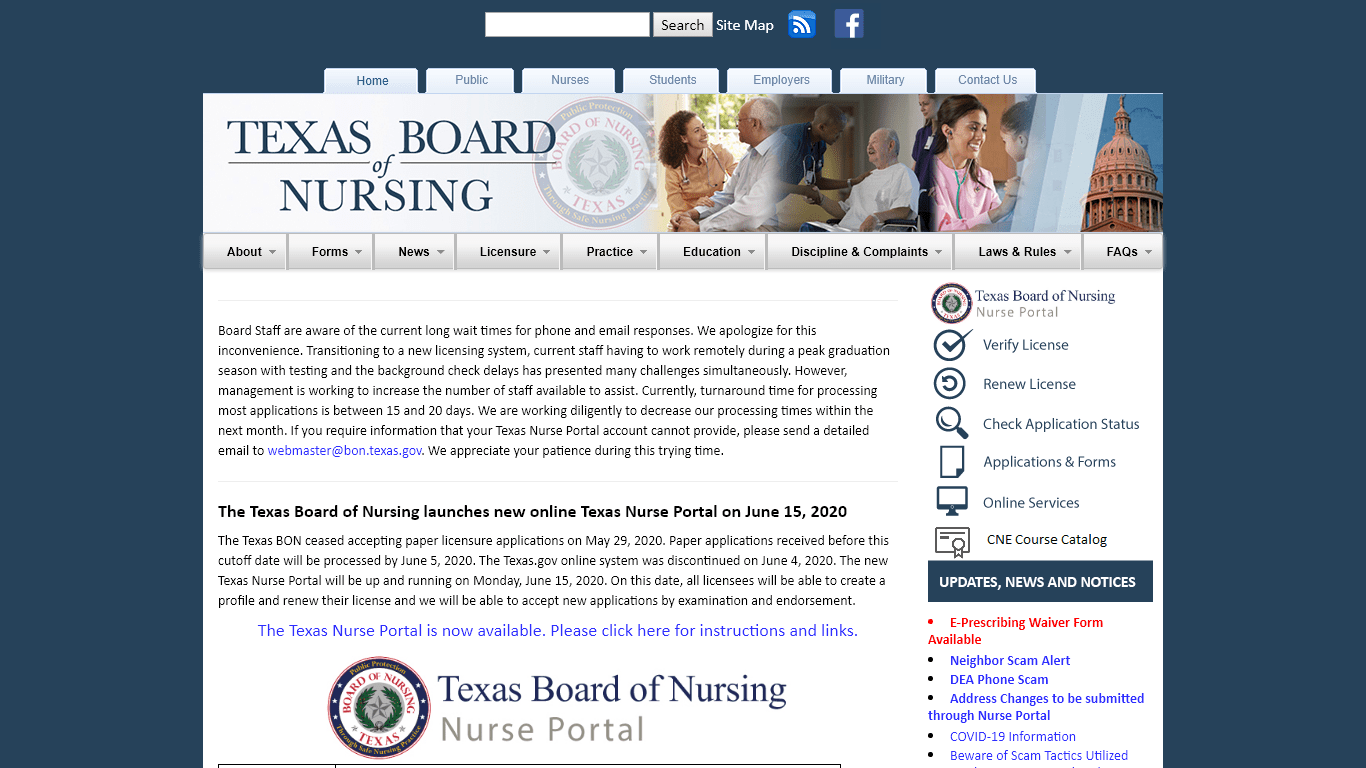1366x768 pixels.
Task: Expand the FAQs menu
Action: 1123,252
